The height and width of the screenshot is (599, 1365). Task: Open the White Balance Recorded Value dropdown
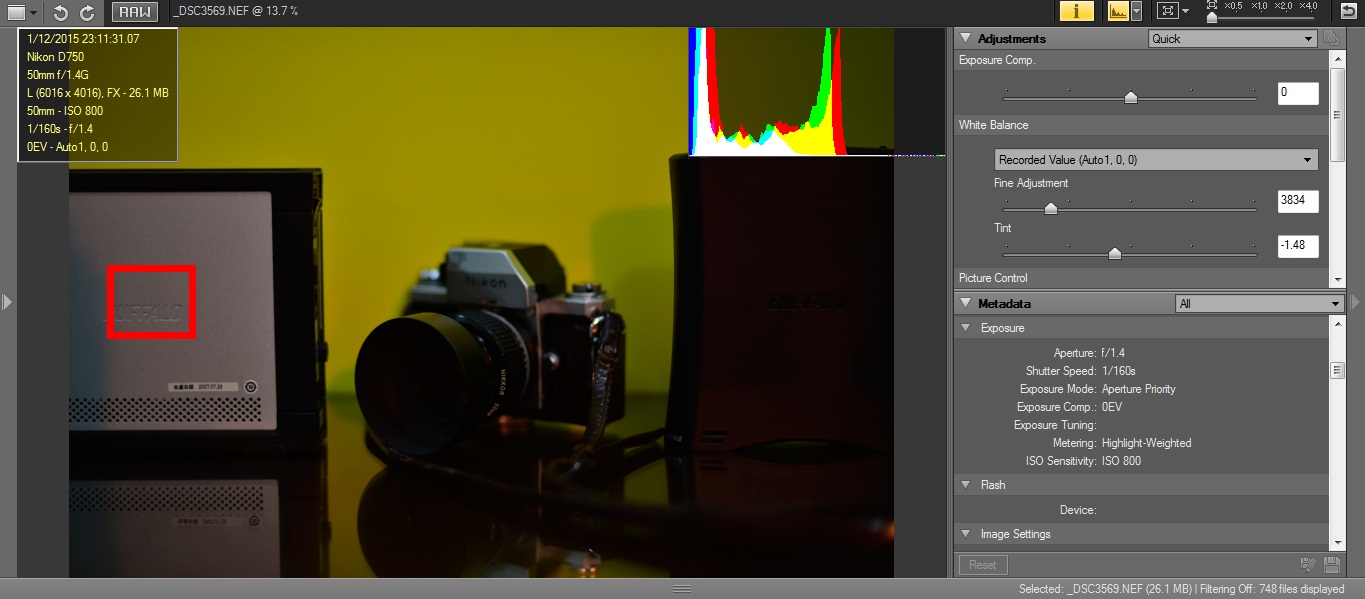coord(1157,160)
